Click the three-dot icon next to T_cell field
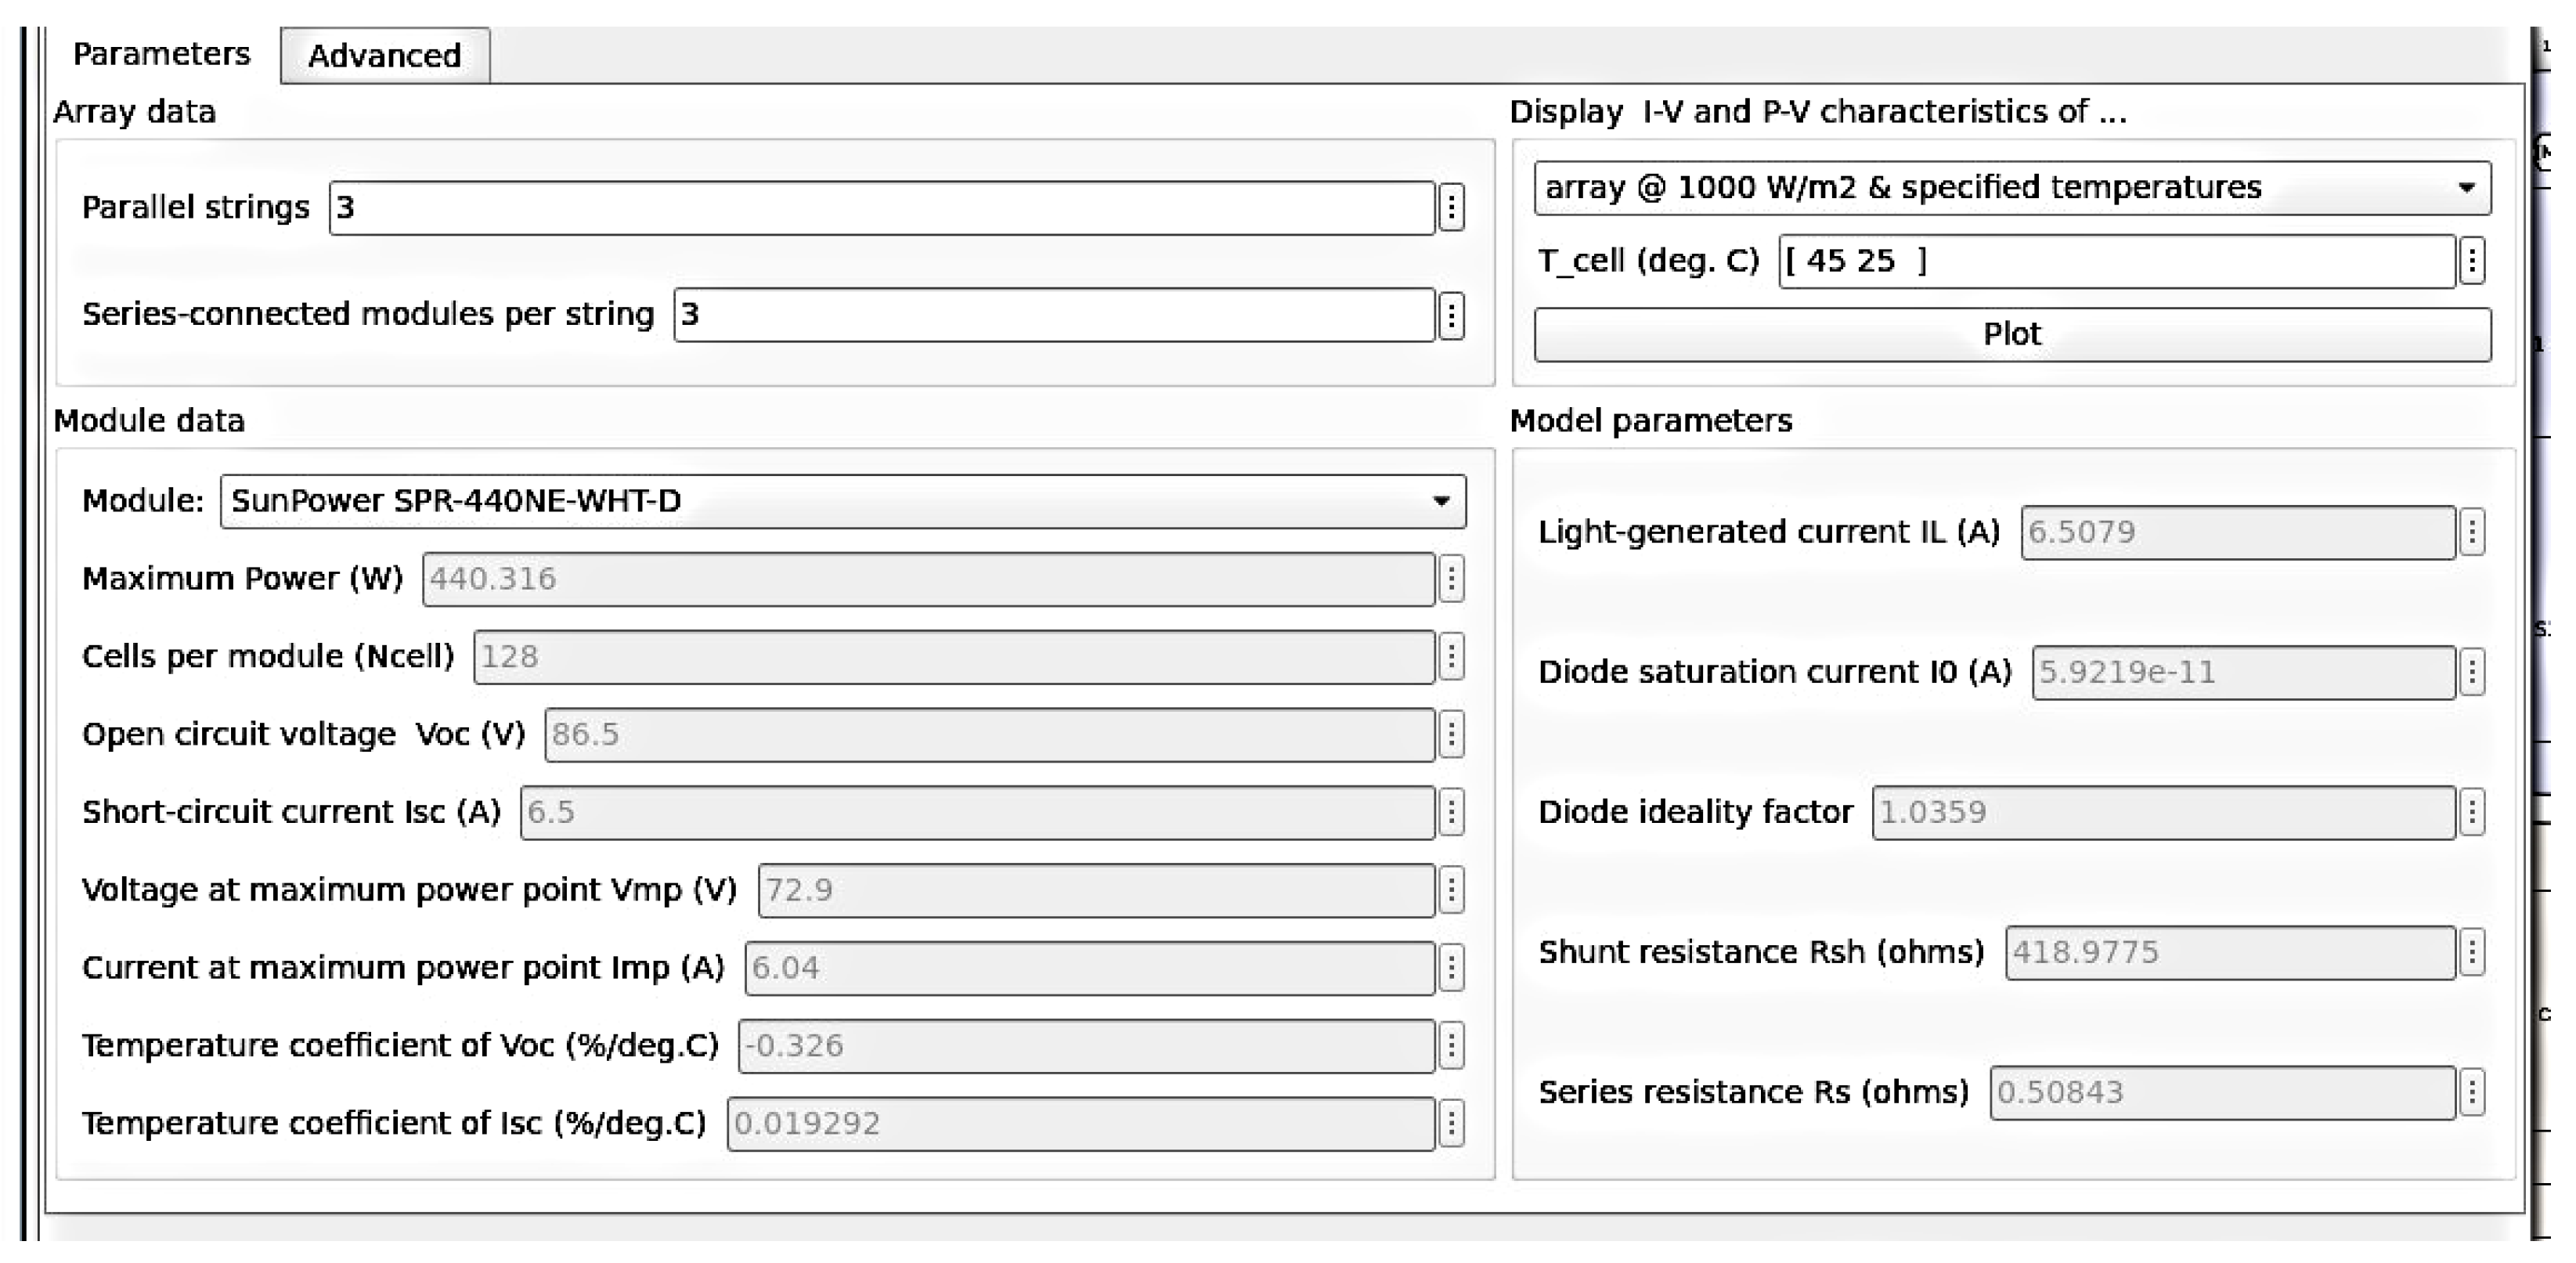 point(2471,261)
